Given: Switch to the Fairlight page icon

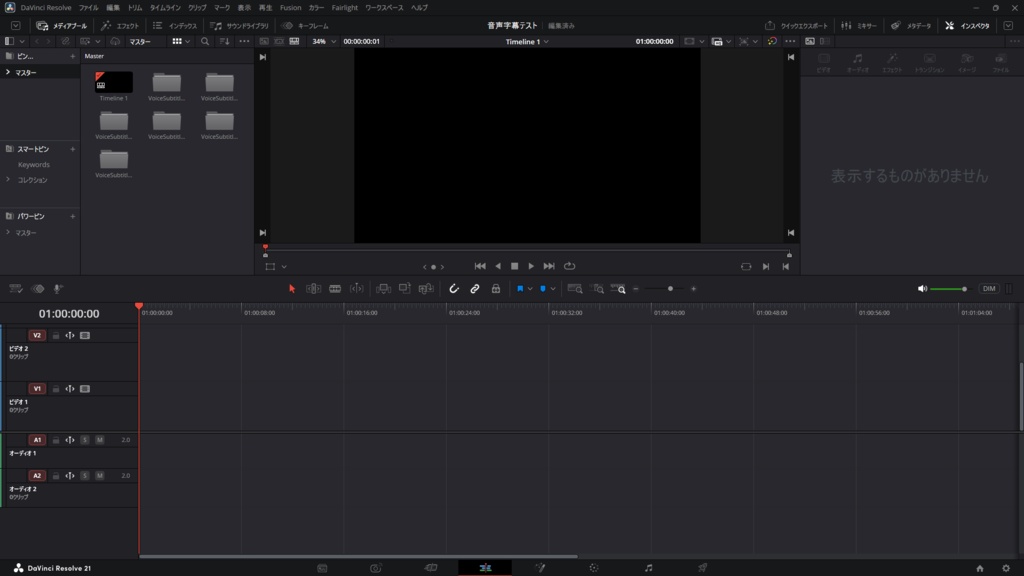Looking at the screenshot, I should [x=648, y=568].
